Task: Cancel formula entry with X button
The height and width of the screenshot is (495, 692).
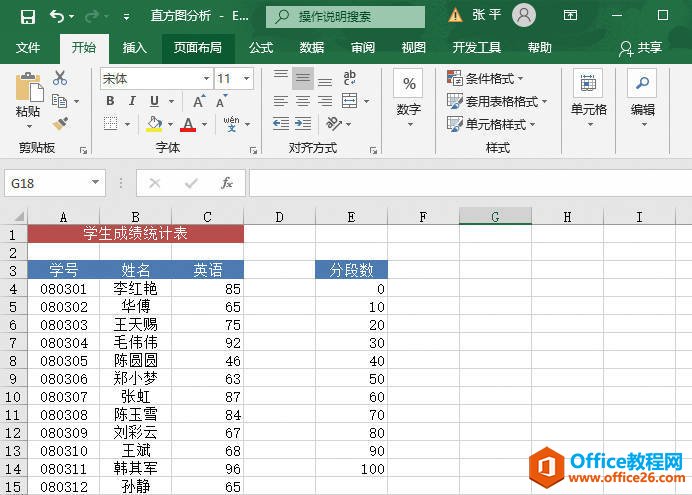Action: click(154, 183)
